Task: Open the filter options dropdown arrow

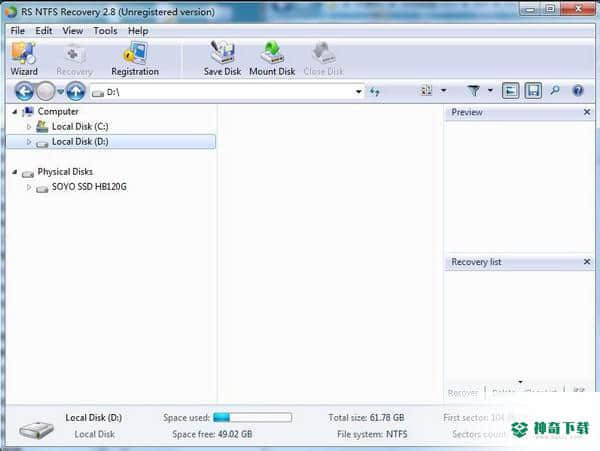Action: pyautogui.click(x=490, y=91)
